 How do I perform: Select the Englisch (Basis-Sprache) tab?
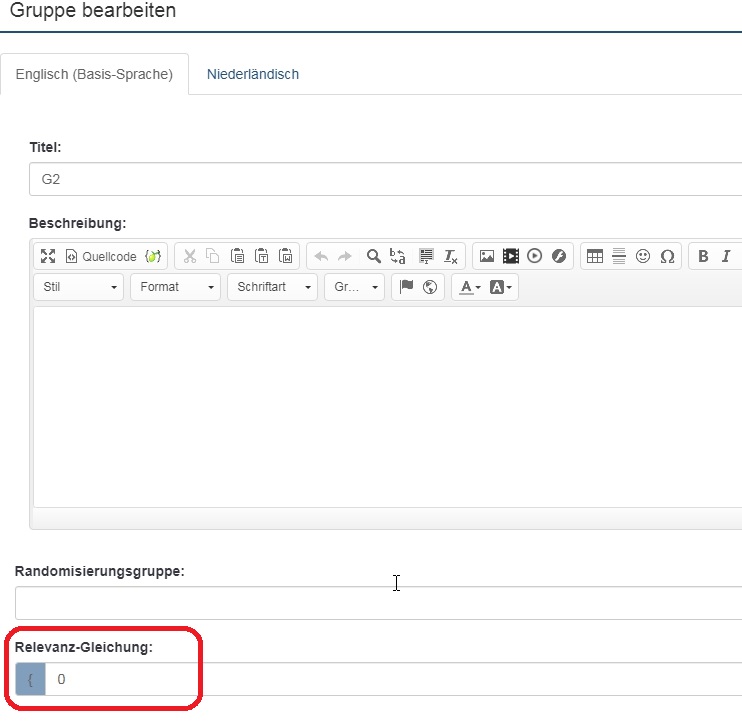click(95, 74)
